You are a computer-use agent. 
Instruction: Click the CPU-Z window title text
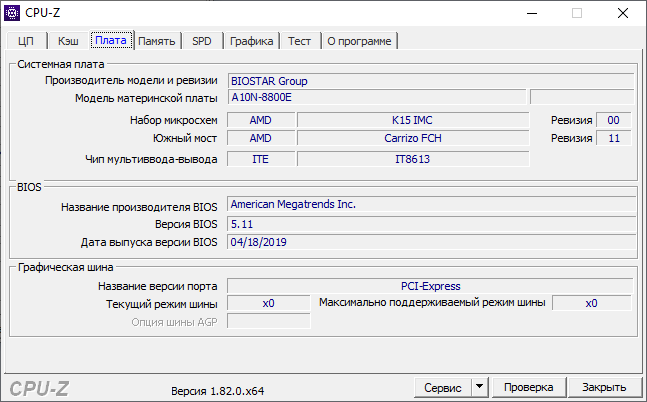43,13
